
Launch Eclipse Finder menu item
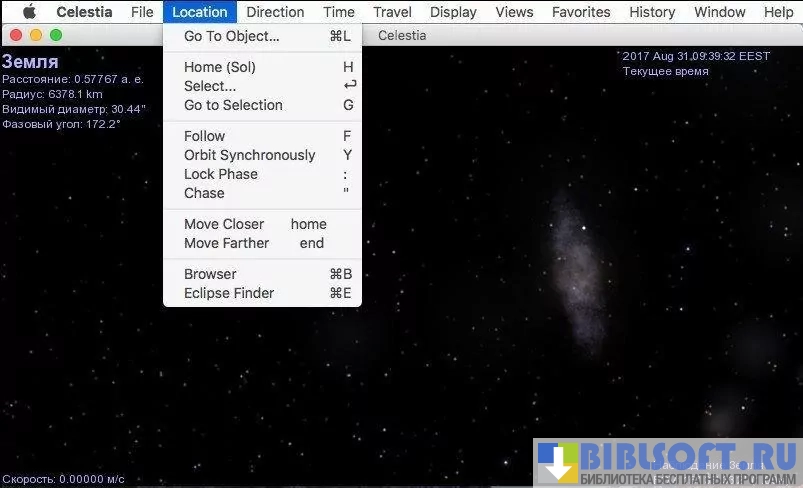(x=229, y=293)
